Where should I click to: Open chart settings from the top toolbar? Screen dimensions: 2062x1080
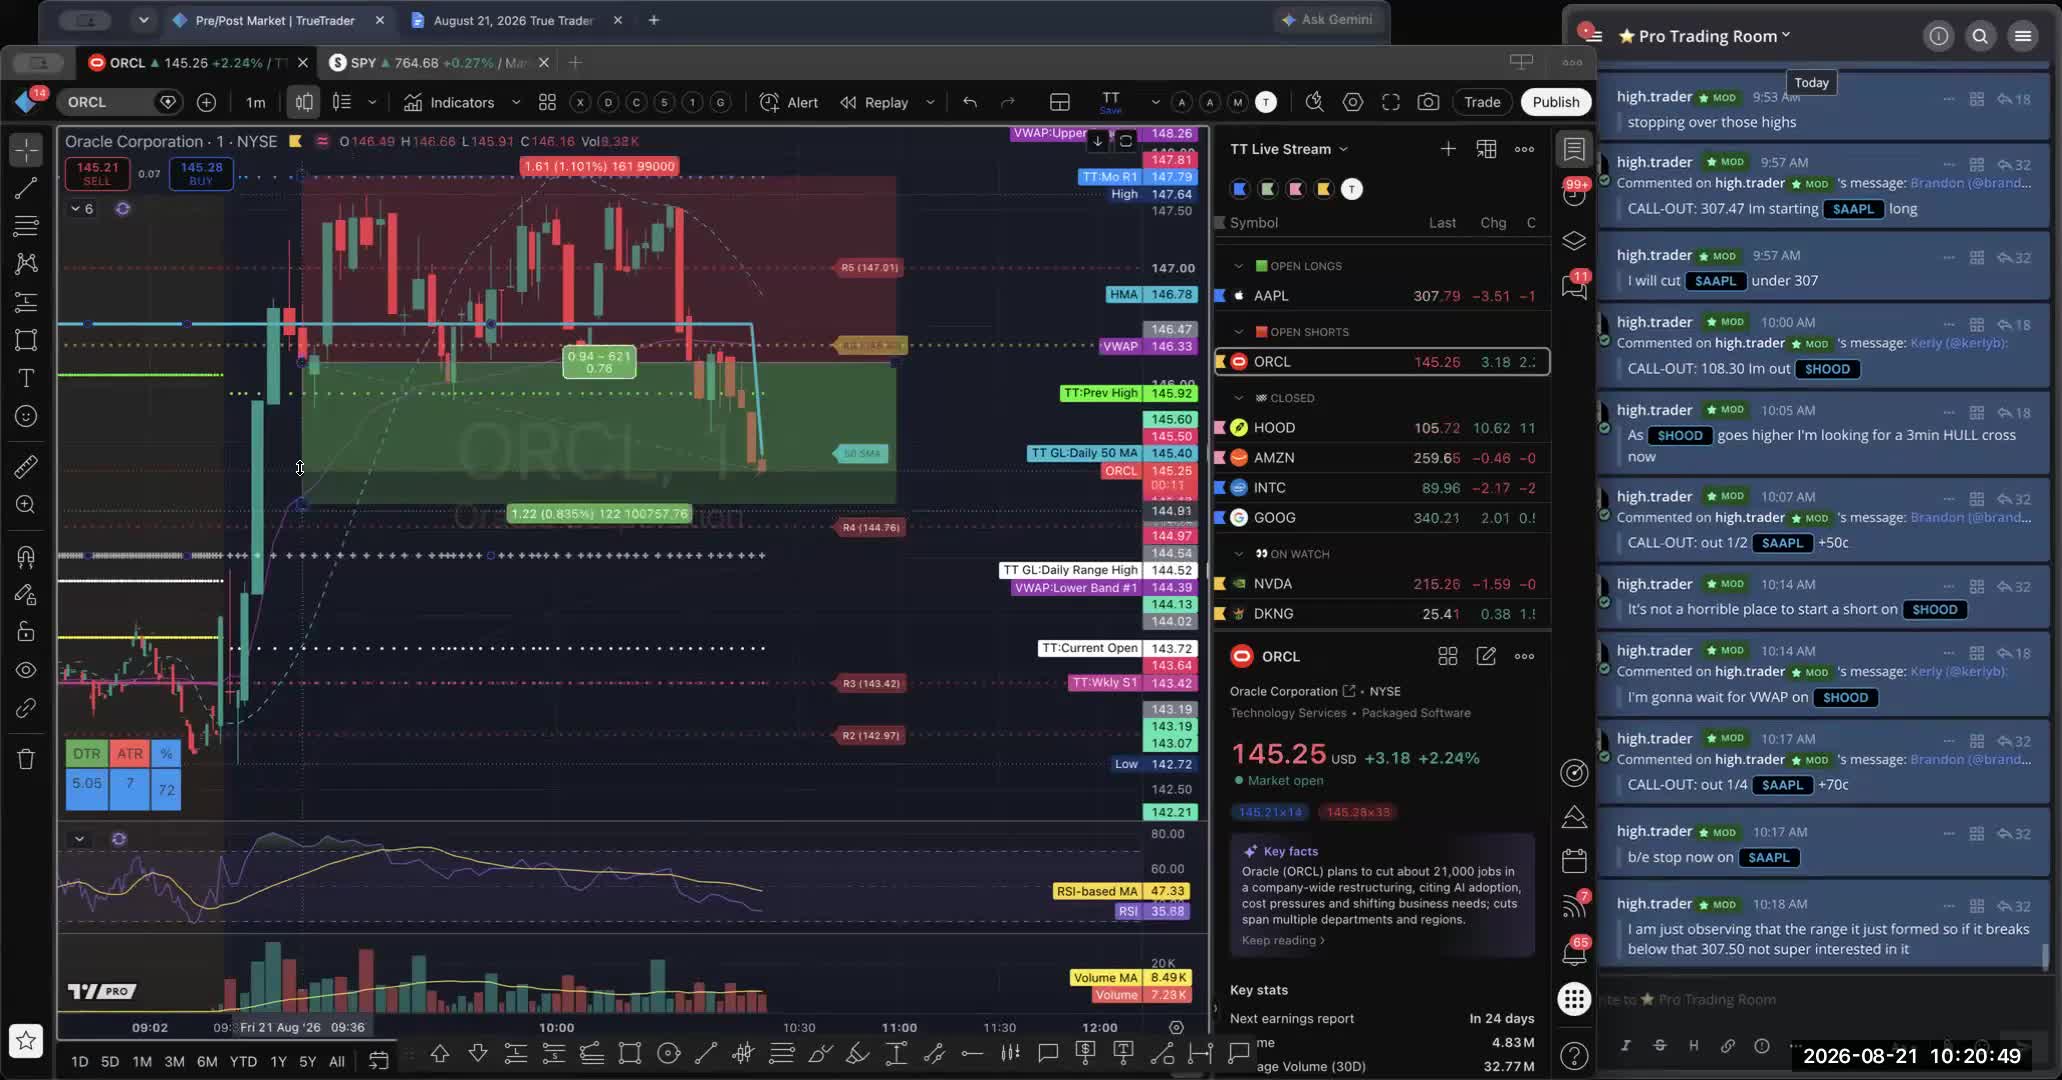pyautogui.click(x=1353, y=102)
